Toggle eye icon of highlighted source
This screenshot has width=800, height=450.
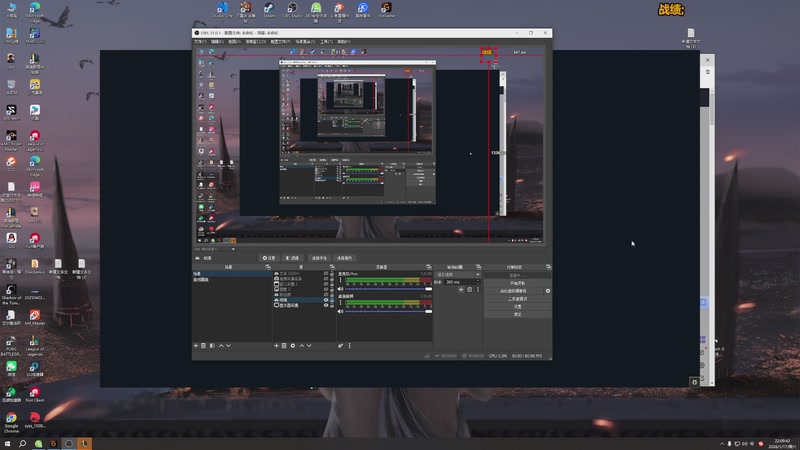point(327,299)
